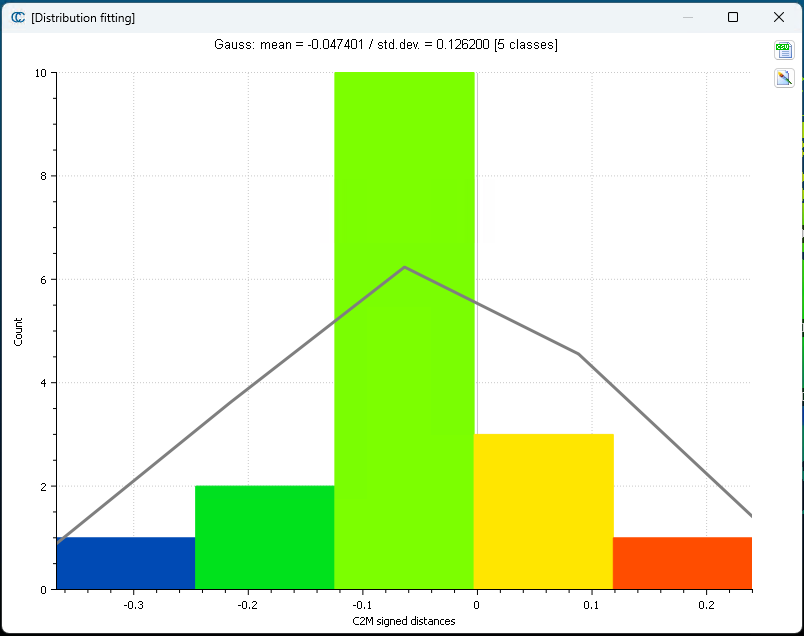Click the '4' y-axis tick label

pyautogui.click(x=44, y=383)
